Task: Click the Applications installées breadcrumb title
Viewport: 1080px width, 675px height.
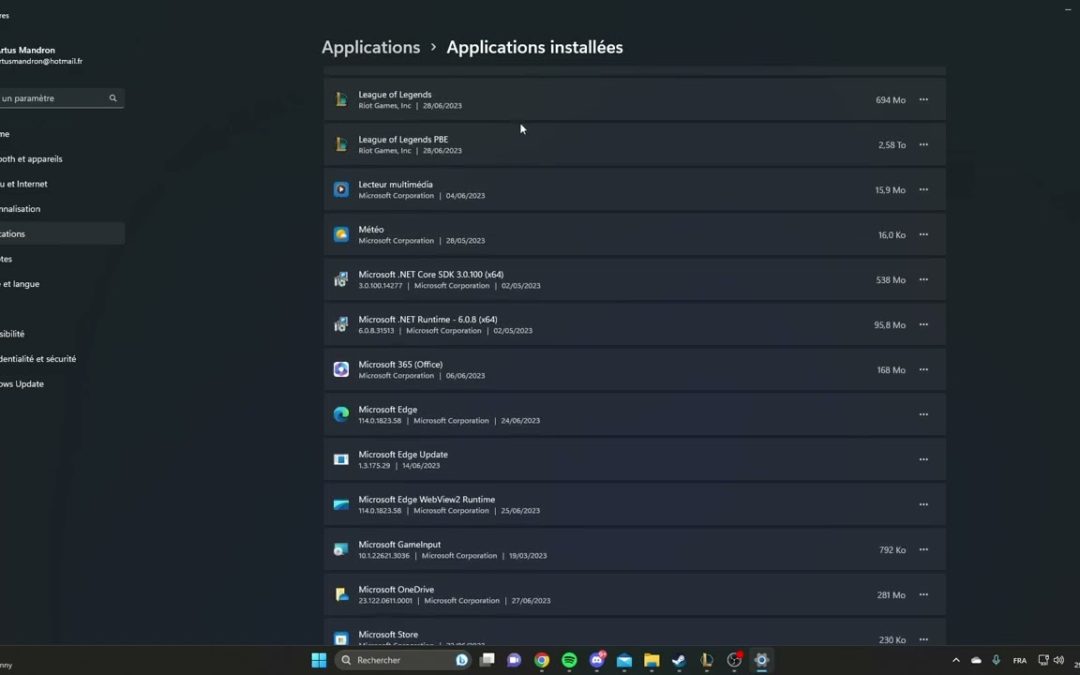Action: coord(534,47)
